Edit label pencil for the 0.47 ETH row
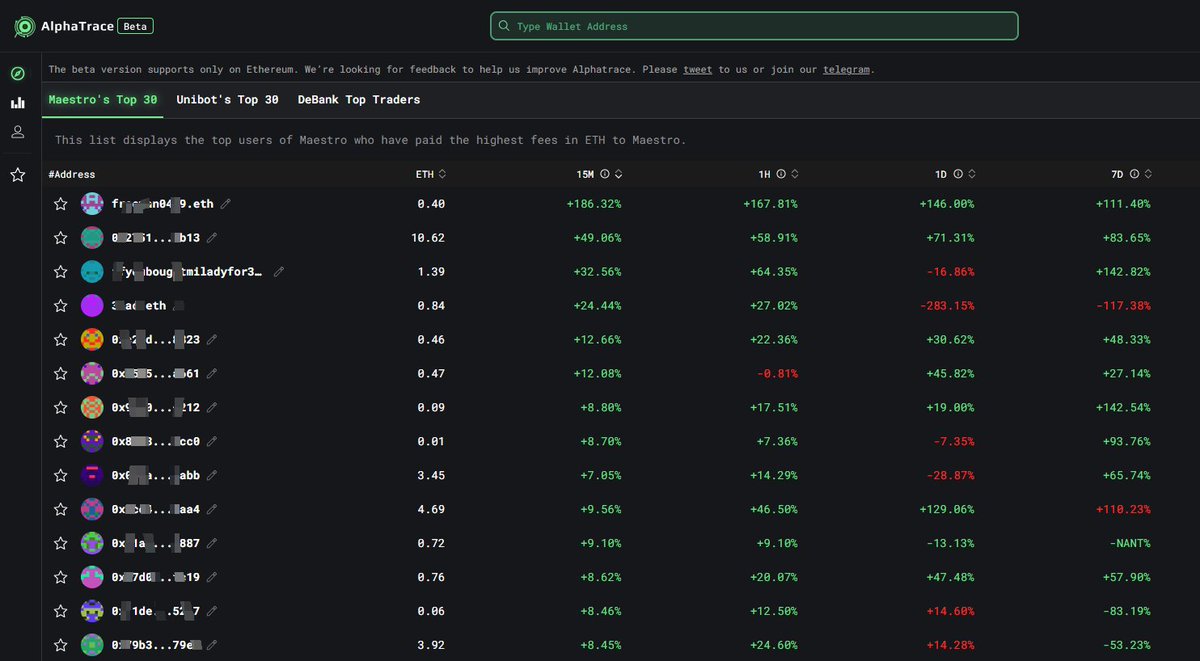This screenshot has width=1200, height=661. 212,374
